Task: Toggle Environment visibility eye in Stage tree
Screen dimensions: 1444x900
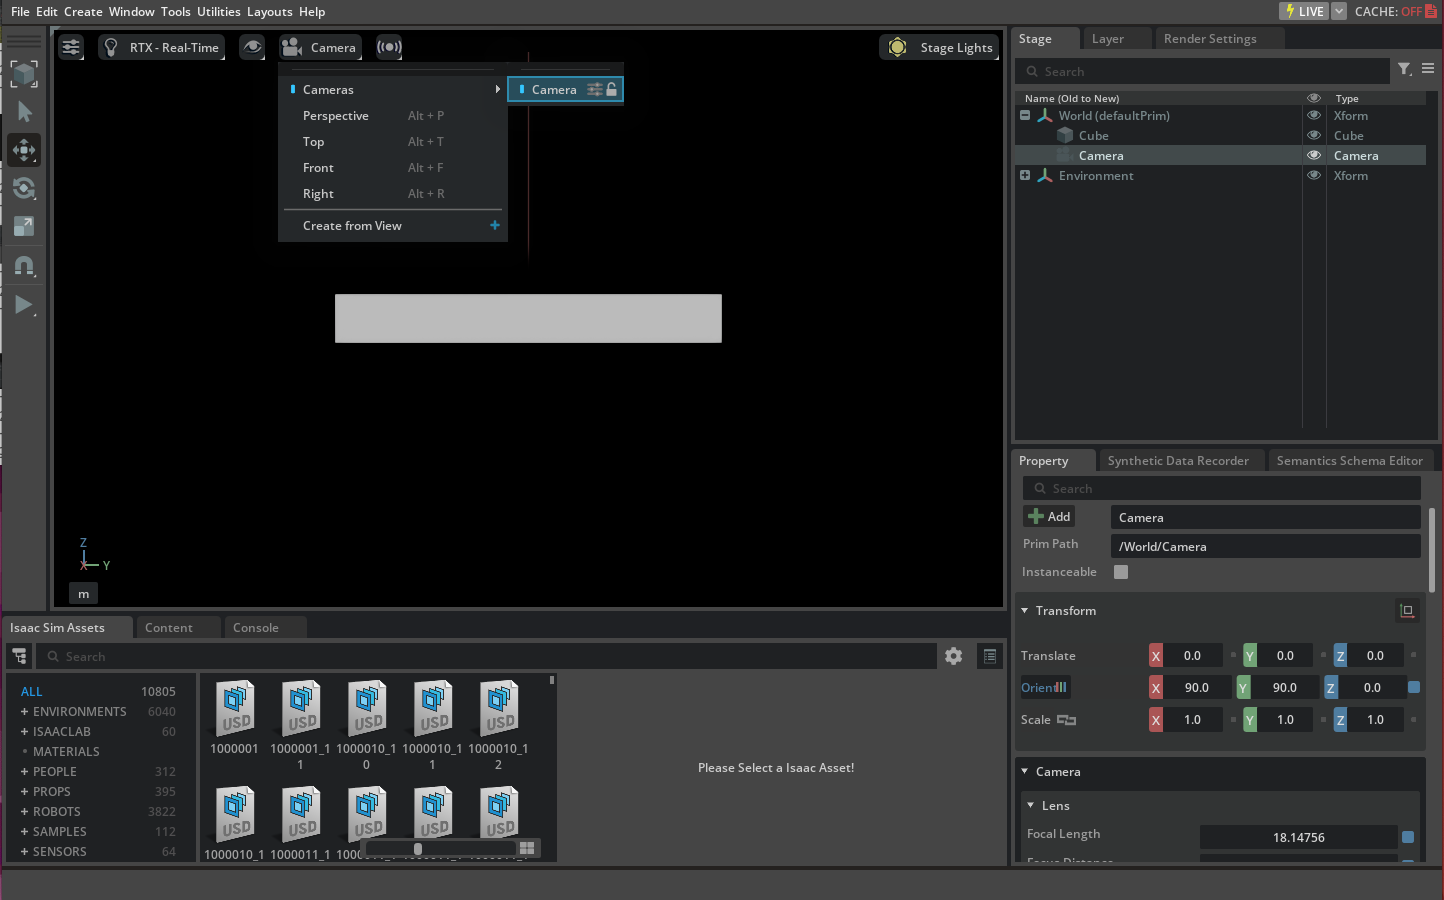Action: 1314,175
